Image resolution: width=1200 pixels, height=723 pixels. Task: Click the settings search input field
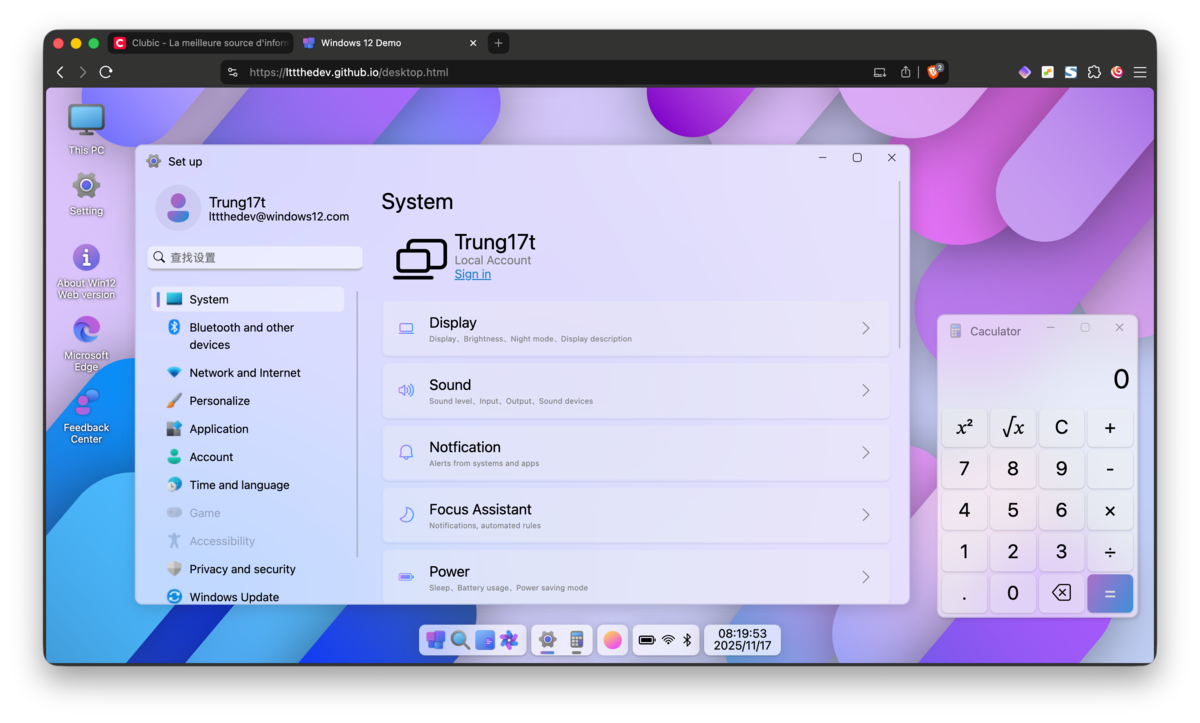click(x=254, y=257)
